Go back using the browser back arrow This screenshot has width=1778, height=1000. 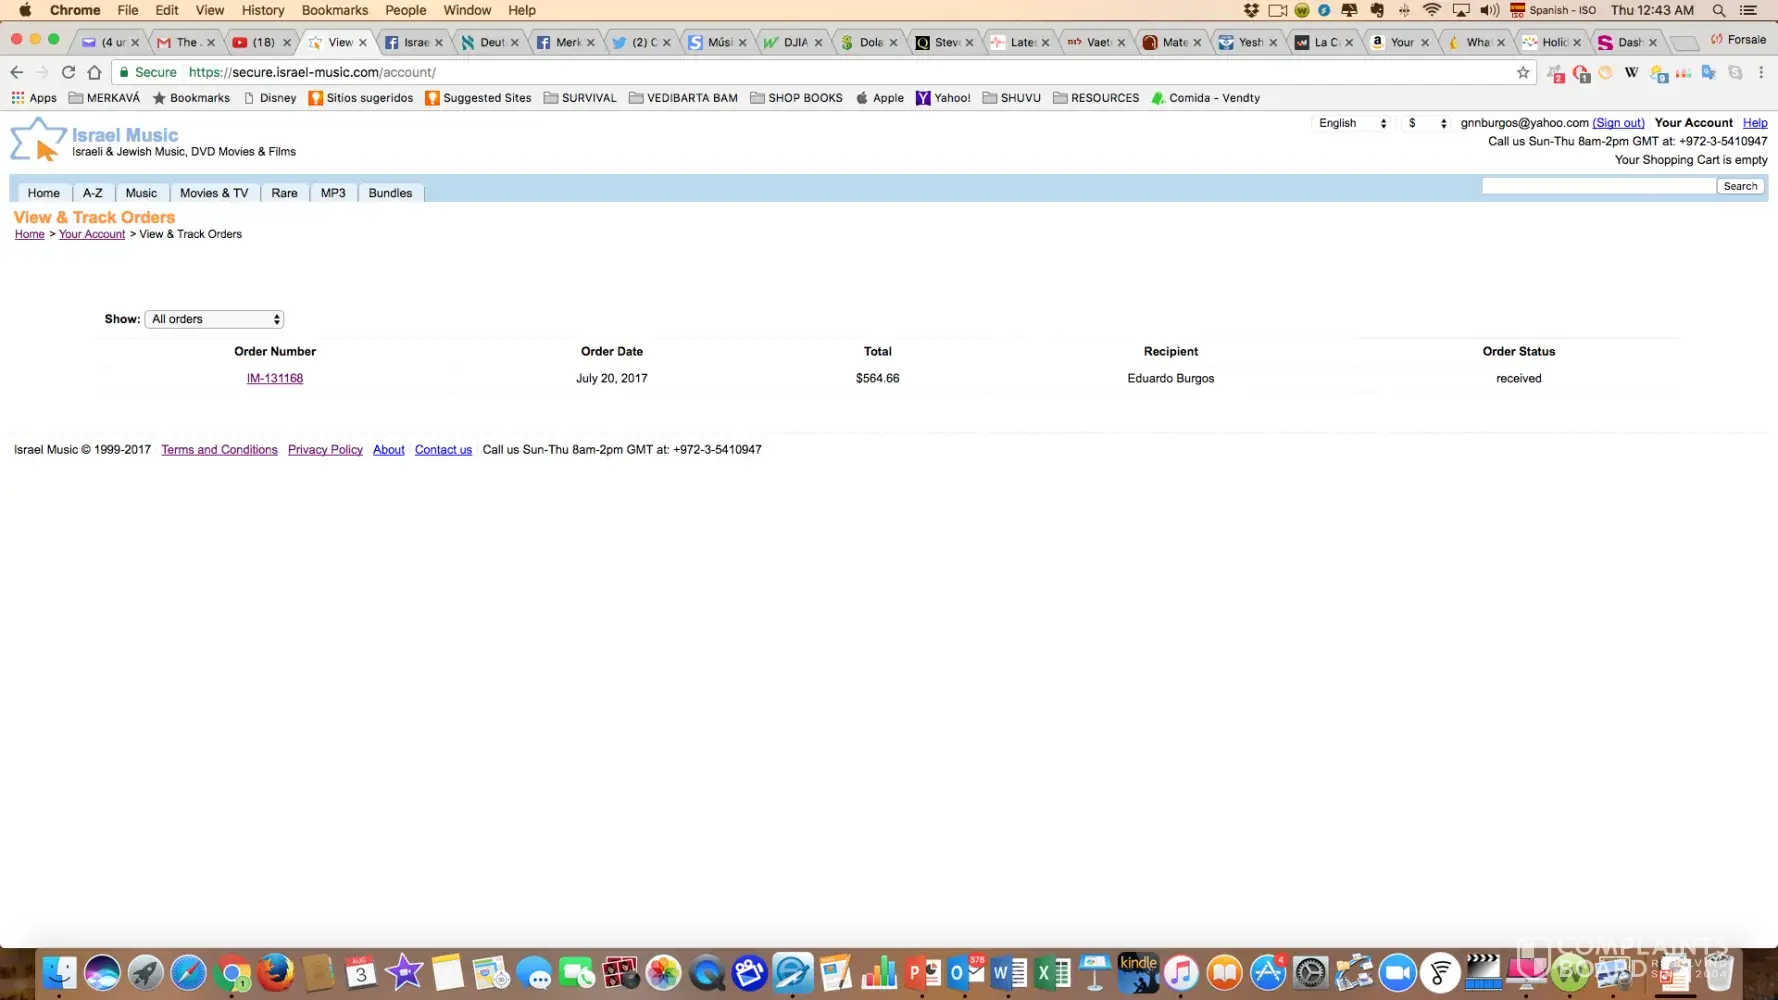(x=17, y=72)
